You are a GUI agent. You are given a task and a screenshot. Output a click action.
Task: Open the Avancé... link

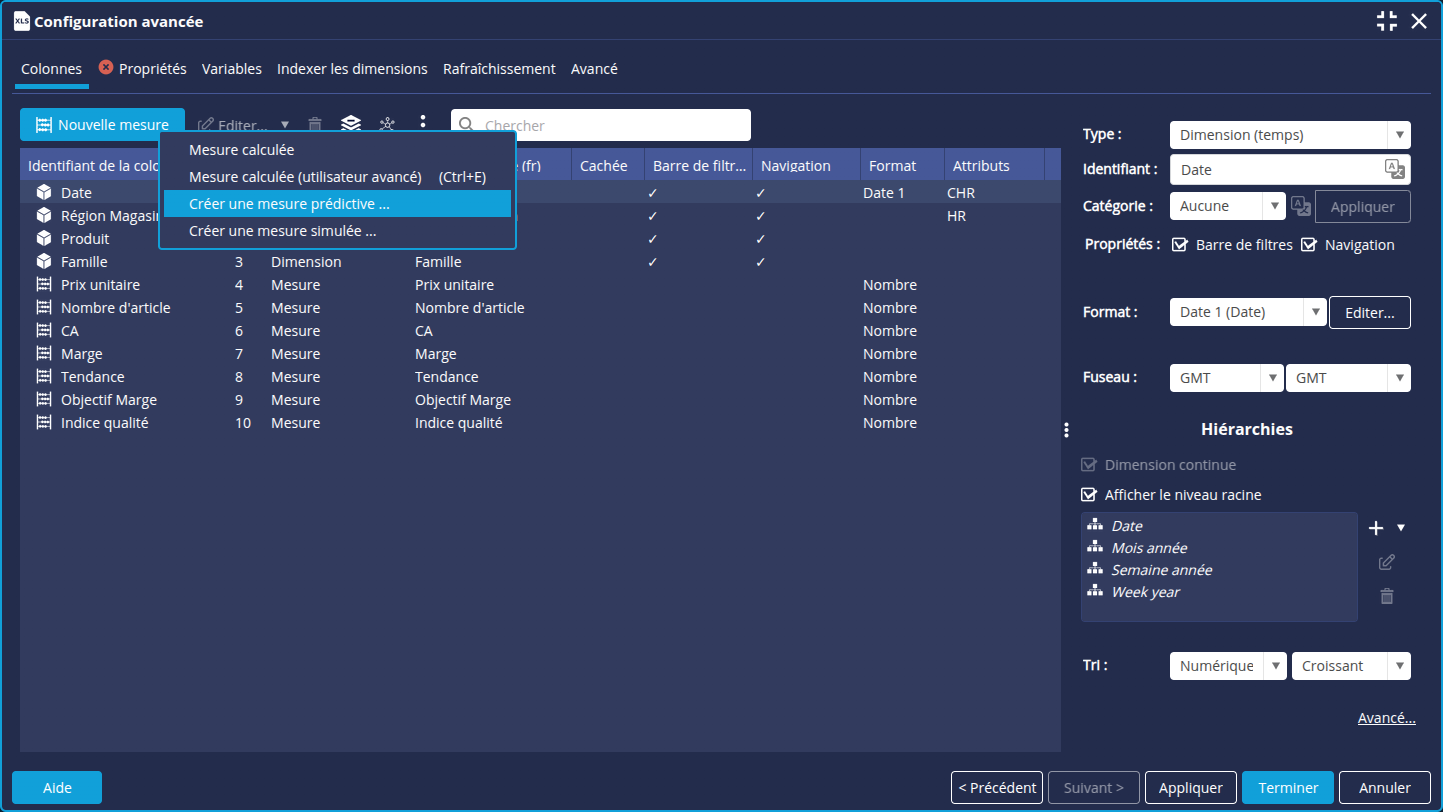click(1386, 718)
